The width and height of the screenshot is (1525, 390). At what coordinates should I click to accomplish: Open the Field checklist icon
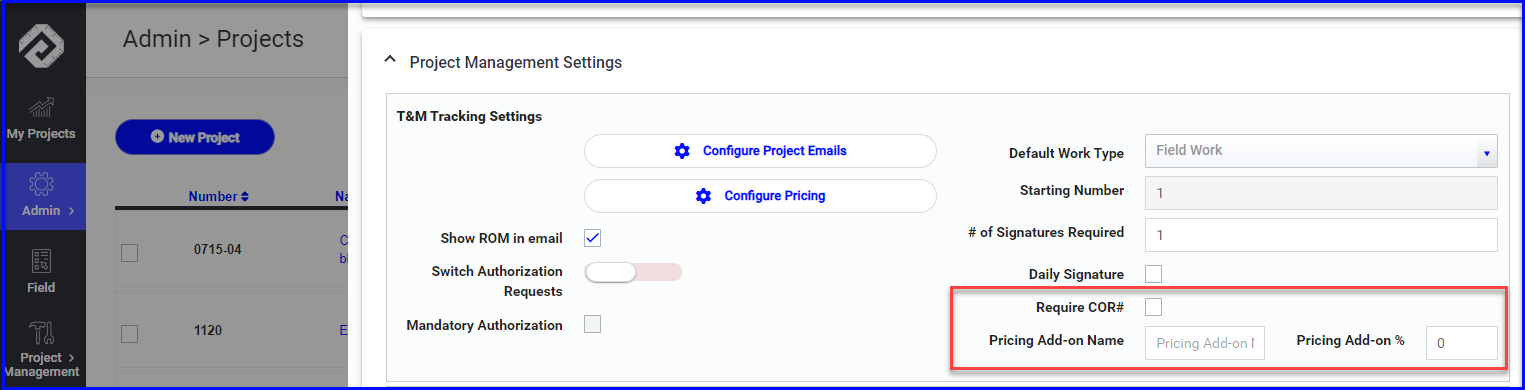click(x=42, y=262)
